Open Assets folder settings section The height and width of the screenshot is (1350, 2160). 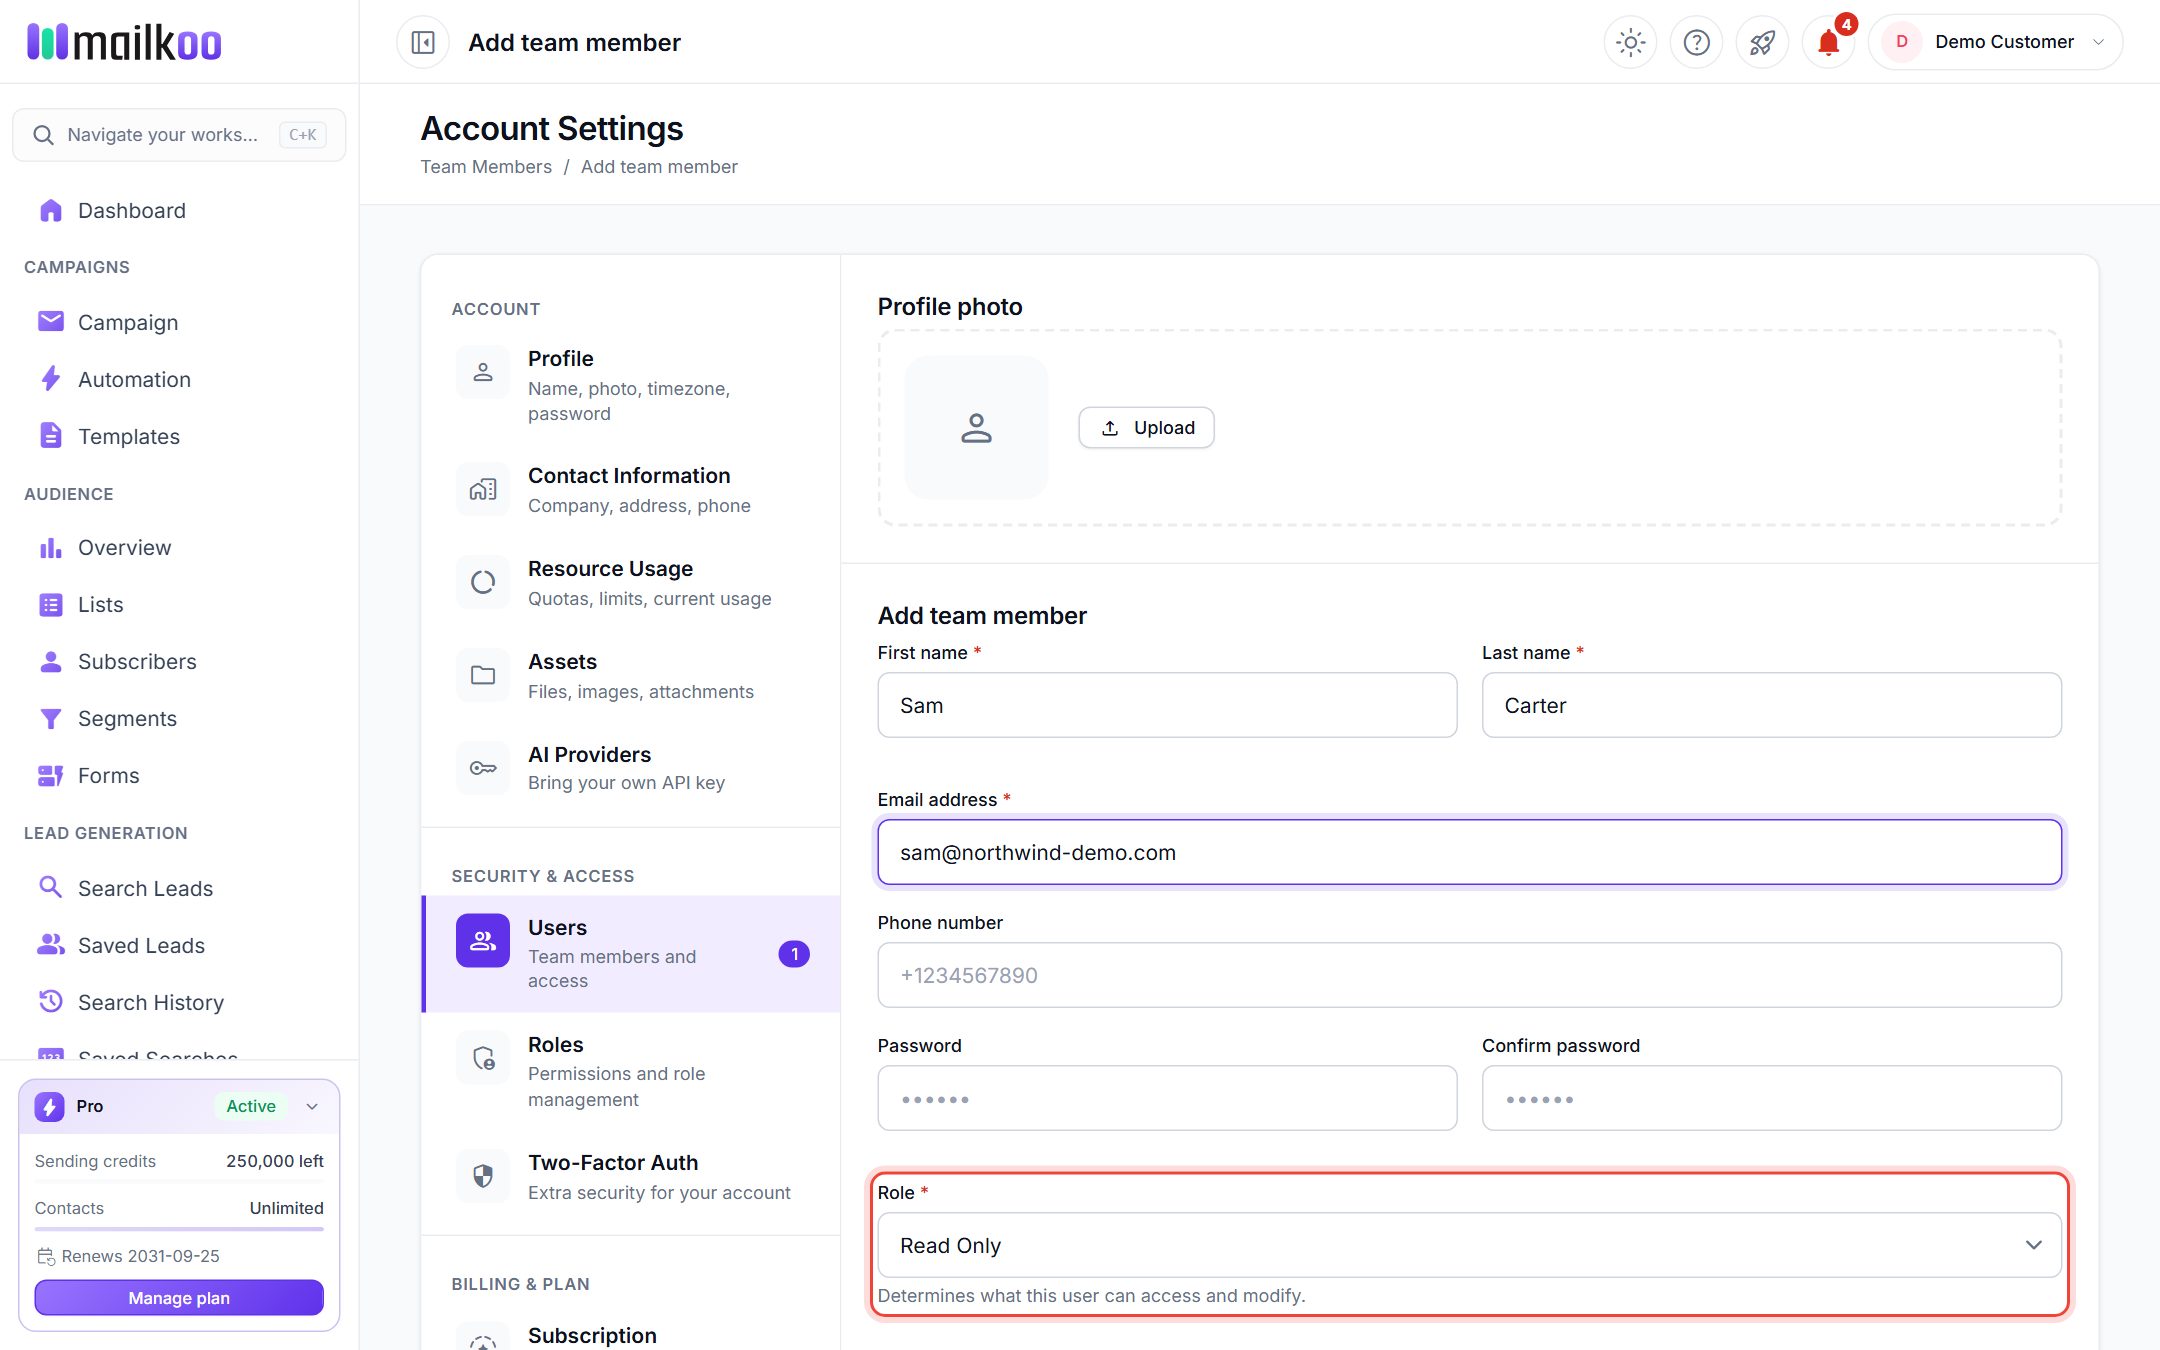click(631, 675)
